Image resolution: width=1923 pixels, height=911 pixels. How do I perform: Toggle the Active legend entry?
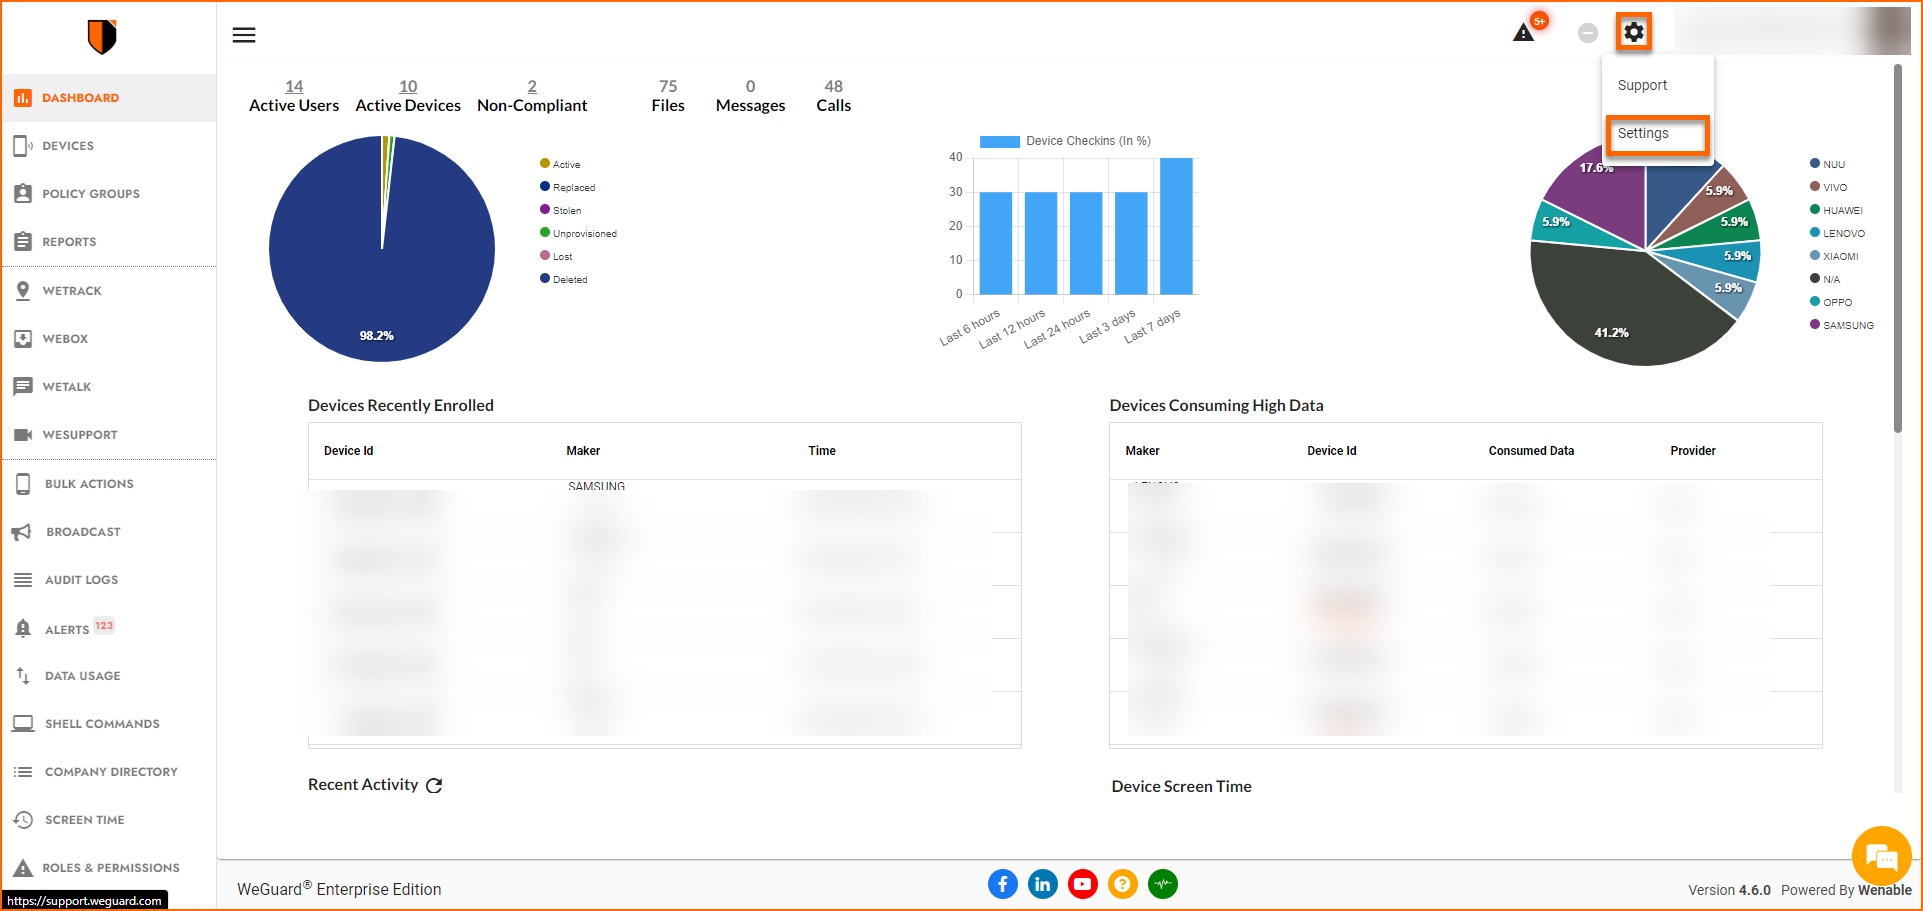coord(560,164)
